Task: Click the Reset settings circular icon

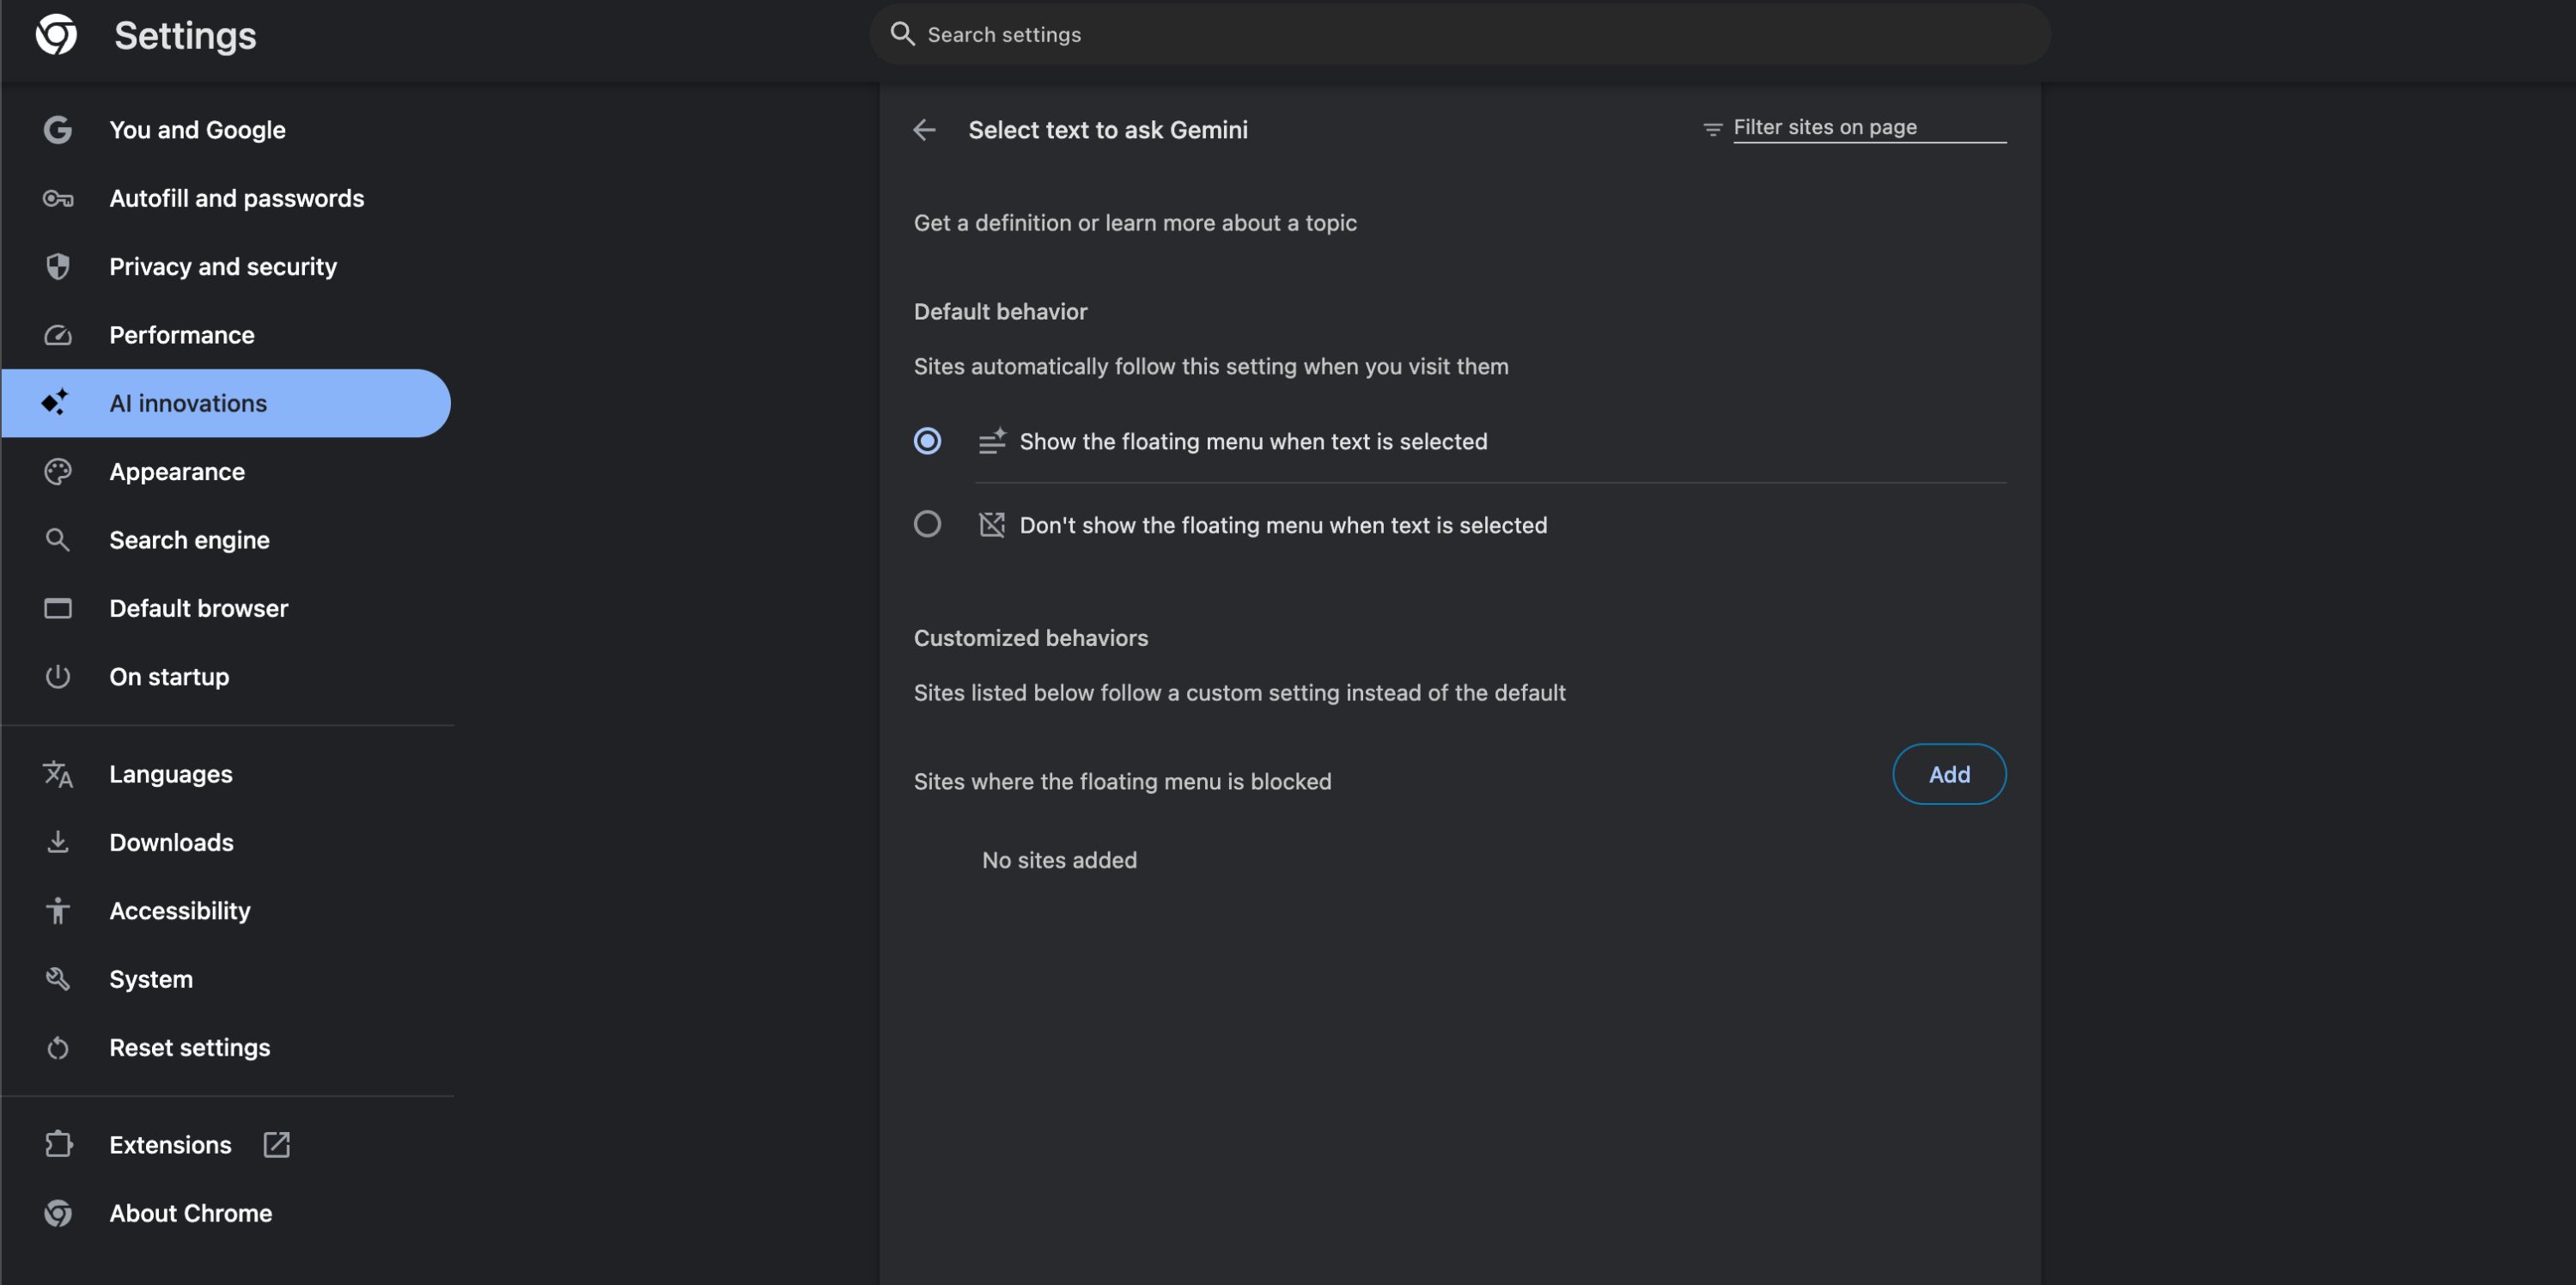Action: click(58, 1047)
